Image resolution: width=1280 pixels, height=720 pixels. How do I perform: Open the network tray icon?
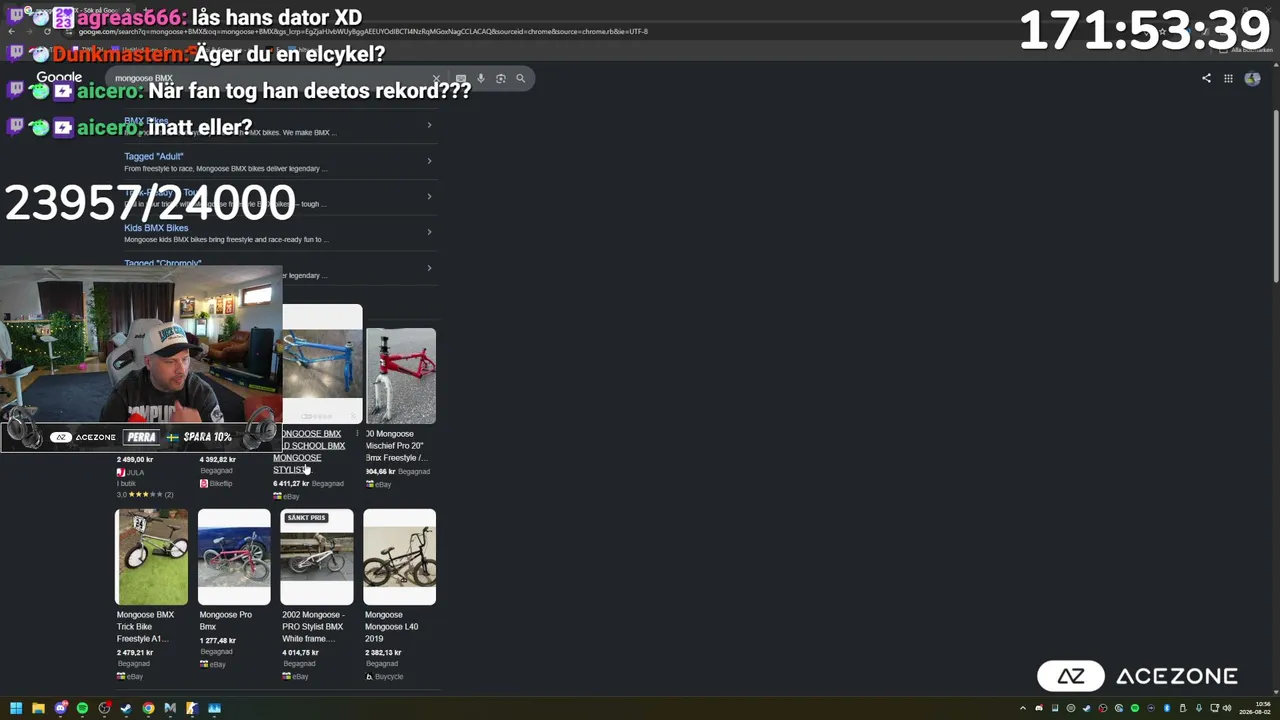[x=1214, y=708]
